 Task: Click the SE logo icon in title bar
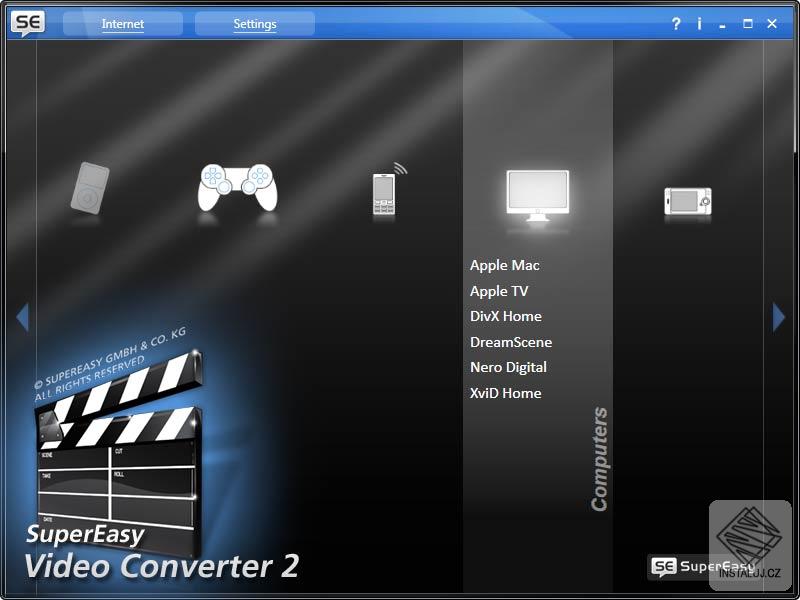[x=28, y=23]
